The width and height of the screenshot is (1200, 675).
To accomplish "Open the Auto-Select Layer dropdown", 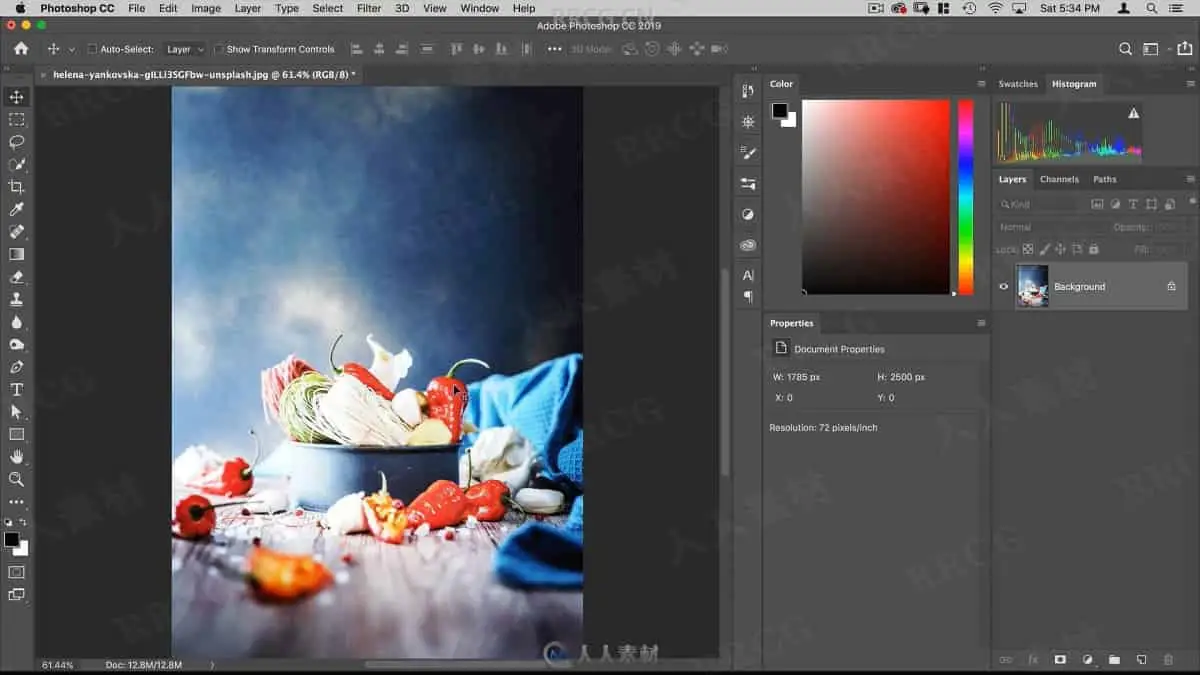I will click(185, 49).
